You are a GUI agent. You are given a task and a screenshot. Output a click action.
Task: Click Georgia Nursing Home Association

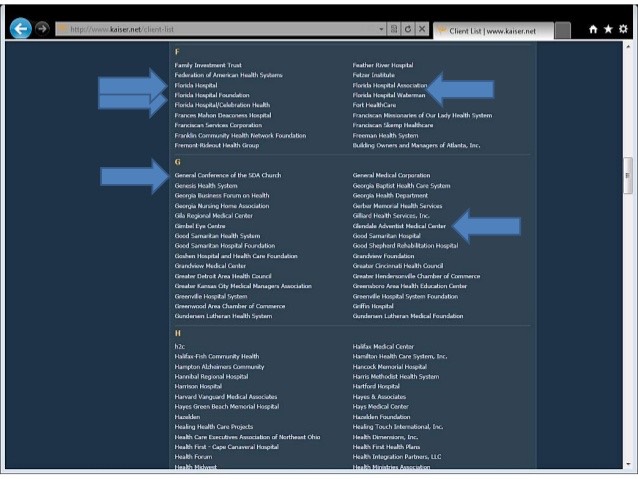click(222, 206)
